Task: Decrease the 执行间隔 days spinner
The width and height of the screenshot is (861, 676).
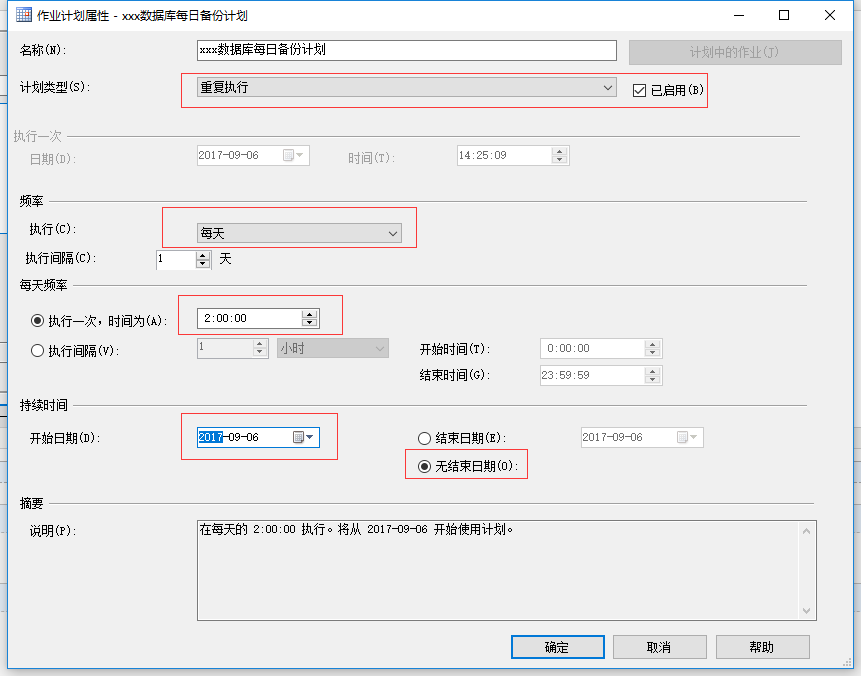Action: [203, 264]
